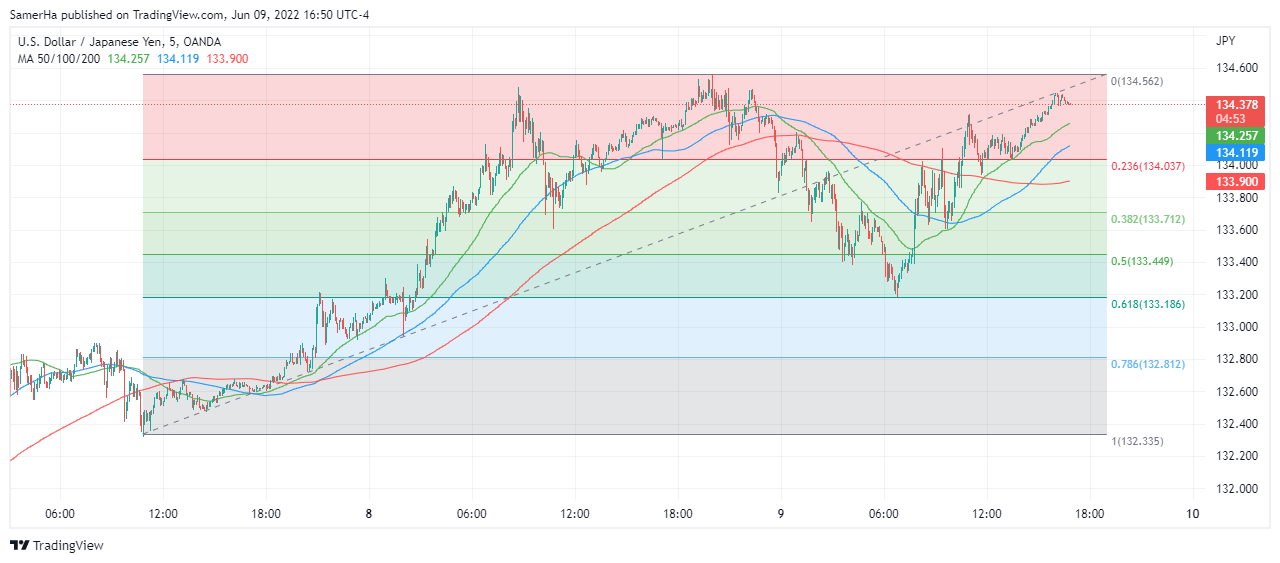Click the TradingView logo icon

pyautogui.click(x=19, y=545)
